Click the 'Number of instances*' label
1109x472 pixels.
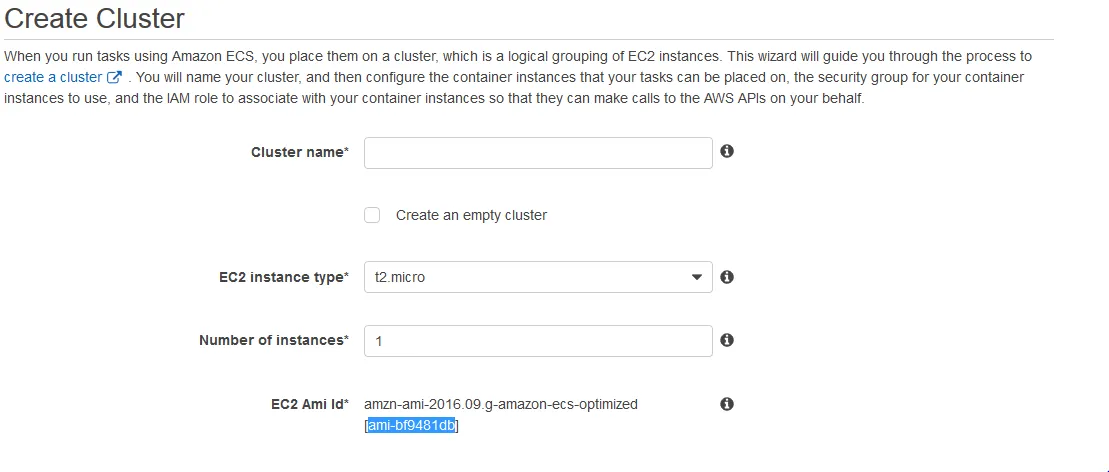[x=274, y=340]
